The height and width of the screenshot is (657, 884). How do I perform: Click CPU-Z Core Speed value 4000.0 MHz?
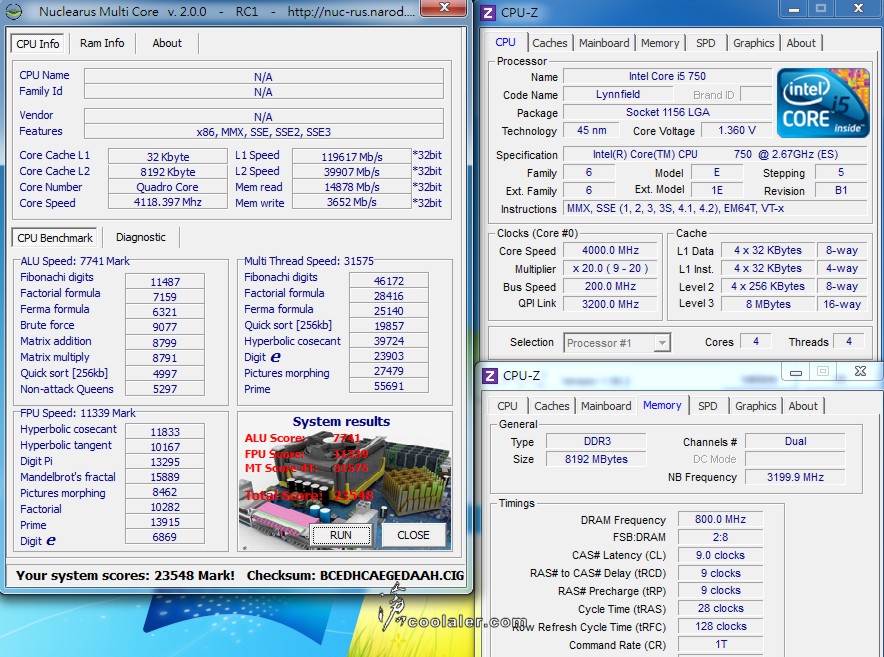[610, 250]
